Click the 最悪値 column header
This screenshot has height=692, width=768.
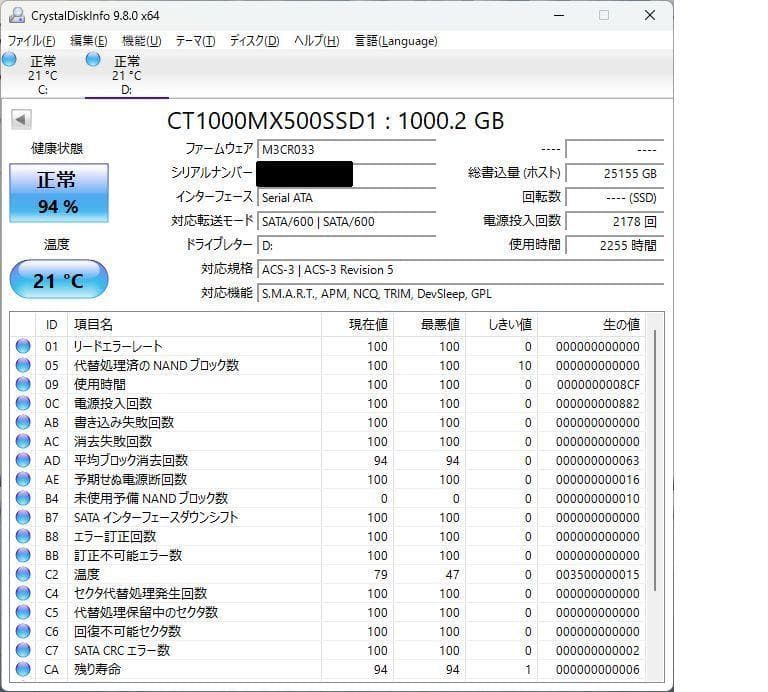[x=429, y=325]
